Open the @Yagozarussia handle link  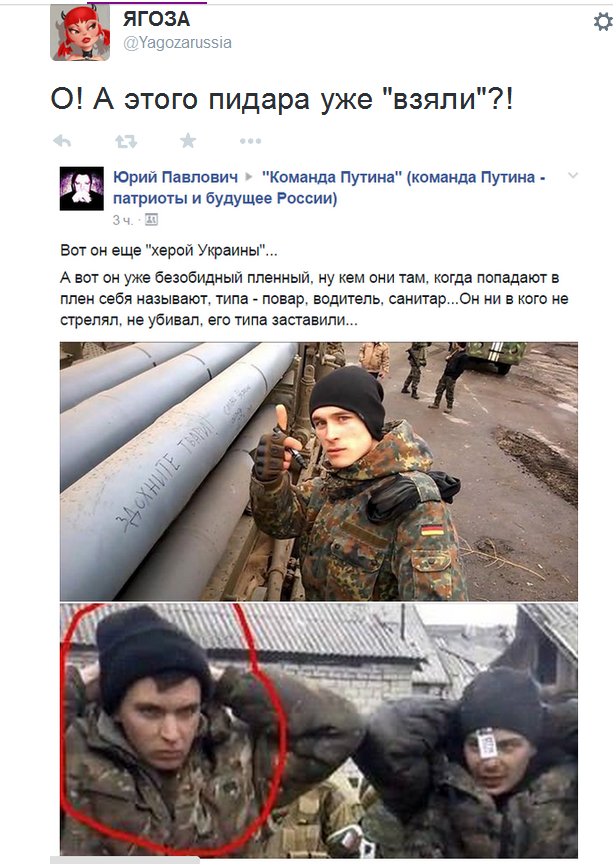tap(177, 43)
